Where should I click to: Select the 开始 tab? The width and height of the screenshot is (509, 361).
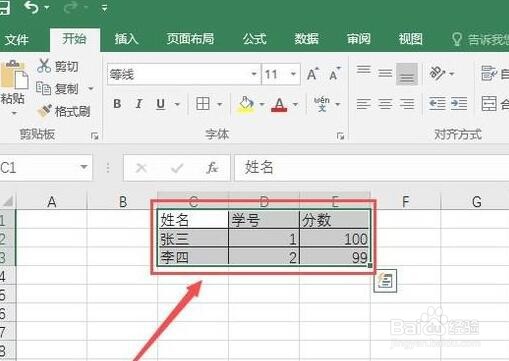[x=74, y=39]
